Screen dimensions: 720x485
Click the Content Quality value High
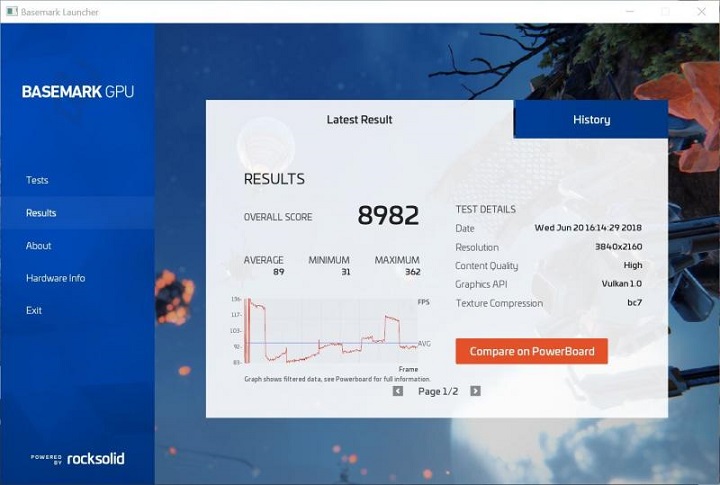pos(633,265)
